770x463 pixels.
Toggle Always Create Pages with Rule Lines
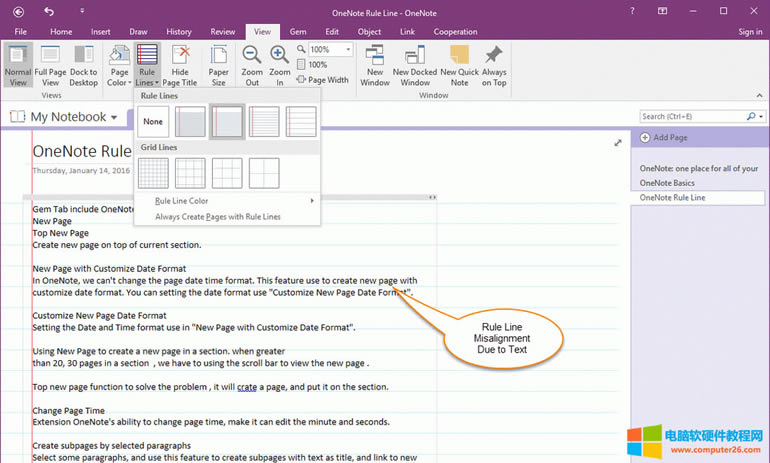click(217, 216)
